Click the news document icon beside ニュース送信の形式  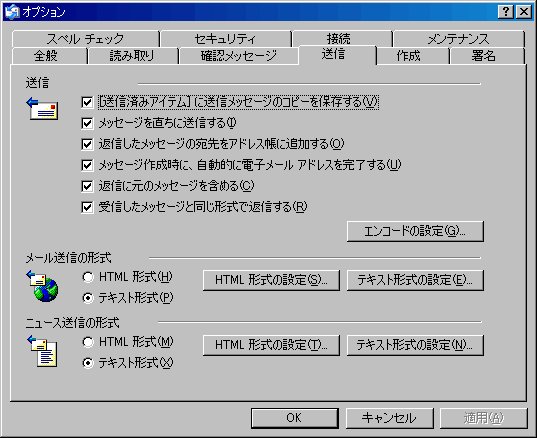[42, 351]
